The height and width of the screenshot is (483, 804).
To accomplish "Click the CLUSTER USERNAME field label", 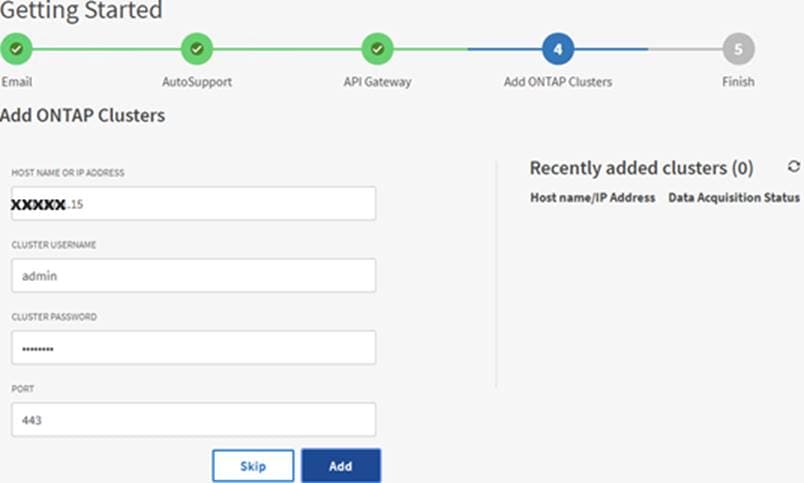I will point(54,245).
